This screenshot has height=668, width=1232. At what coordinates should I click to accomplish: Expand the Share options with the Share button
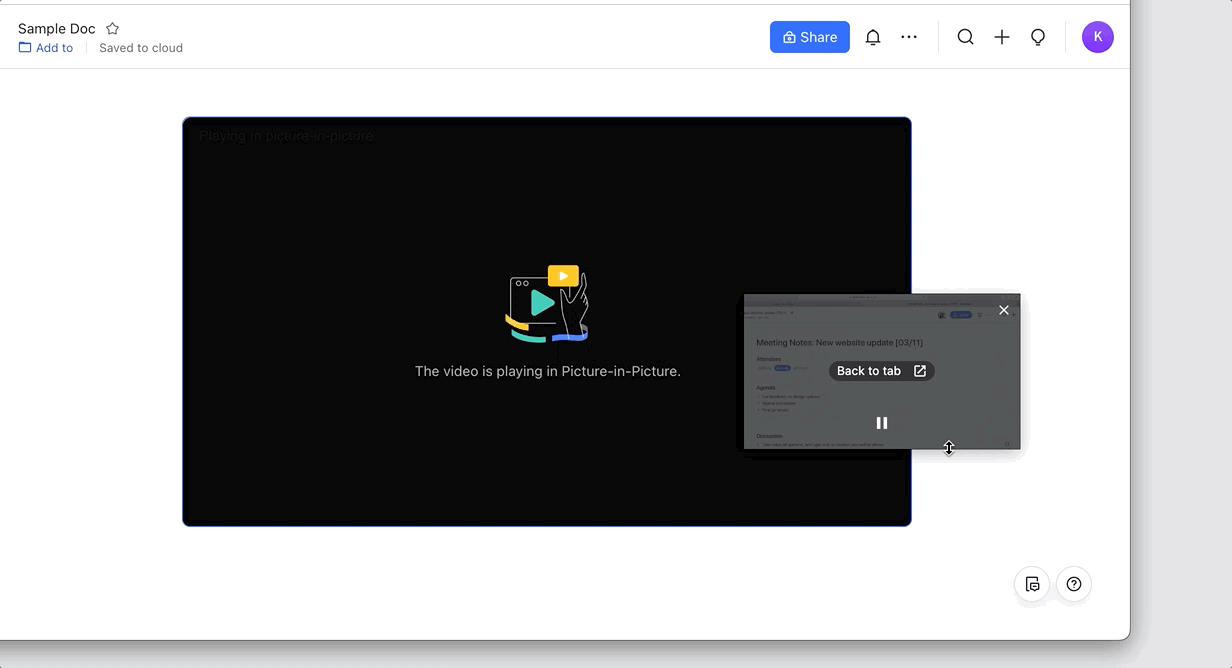coord(809,37)
